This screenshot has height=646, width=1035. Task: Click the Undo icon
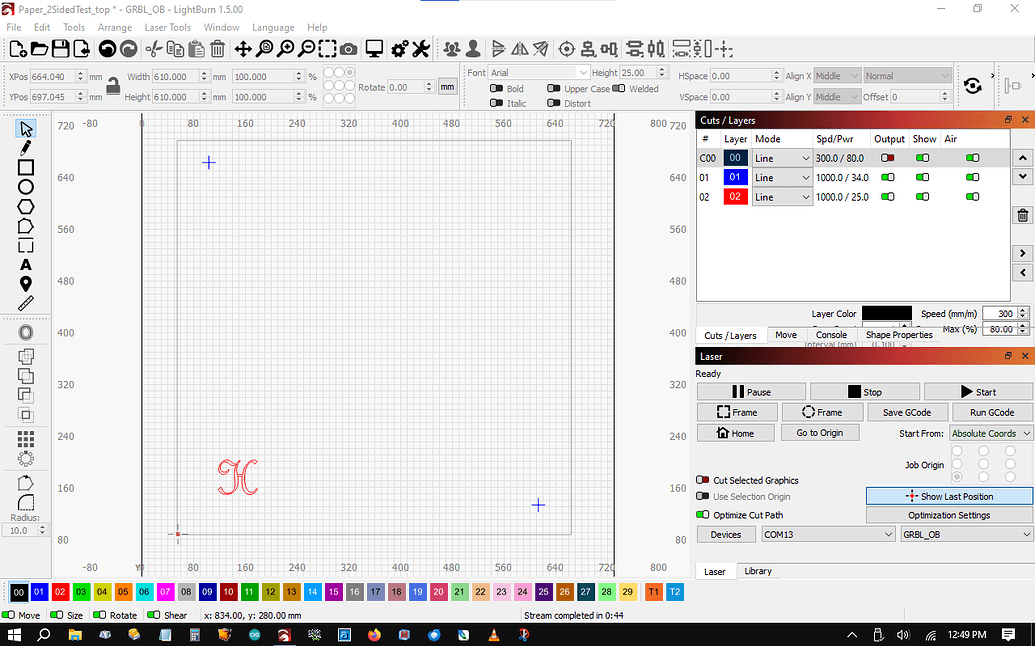pyautogui.click(x=107, y=49)
